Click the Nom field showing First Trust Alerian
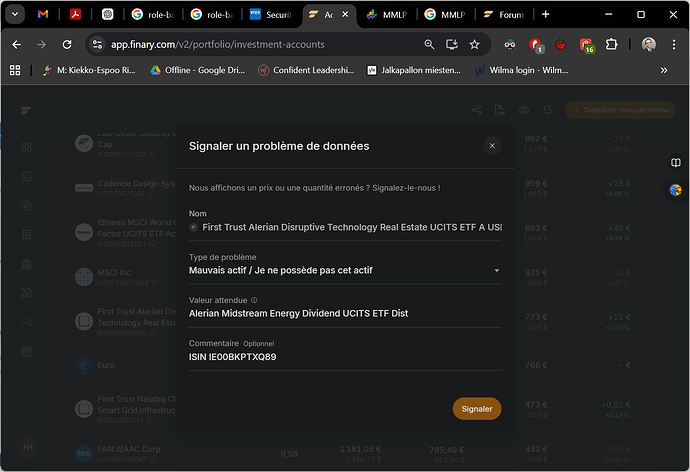The image size is (690, 472). 345,227
